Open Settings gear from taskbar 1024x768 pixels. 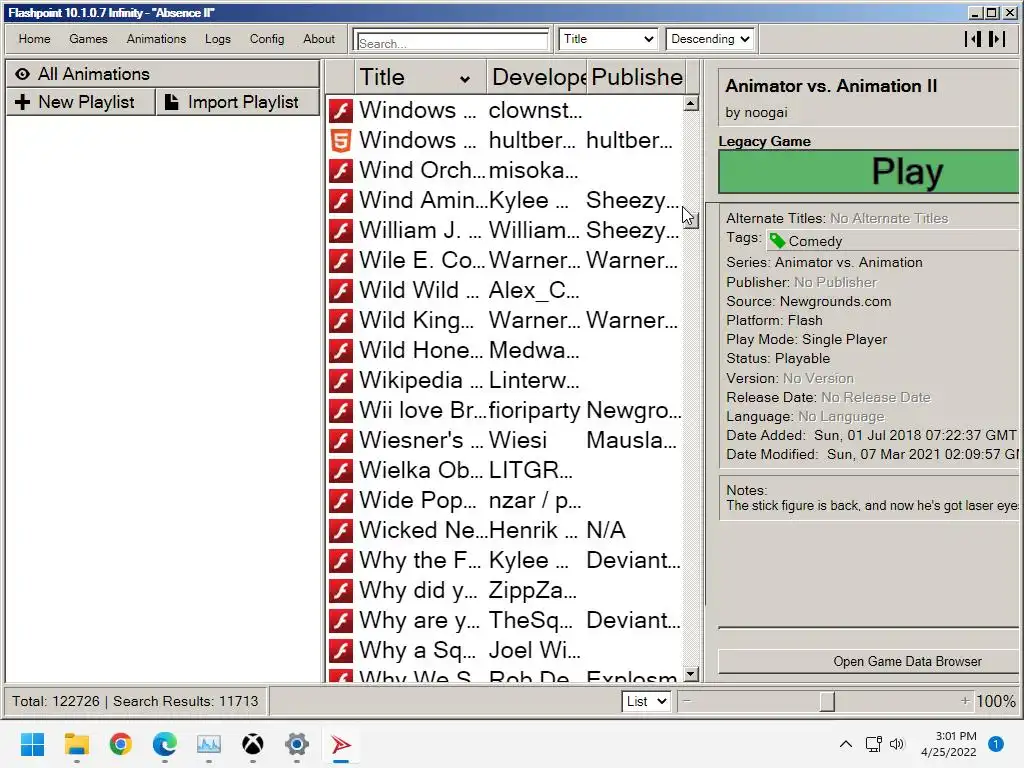[x=296, y=744]
